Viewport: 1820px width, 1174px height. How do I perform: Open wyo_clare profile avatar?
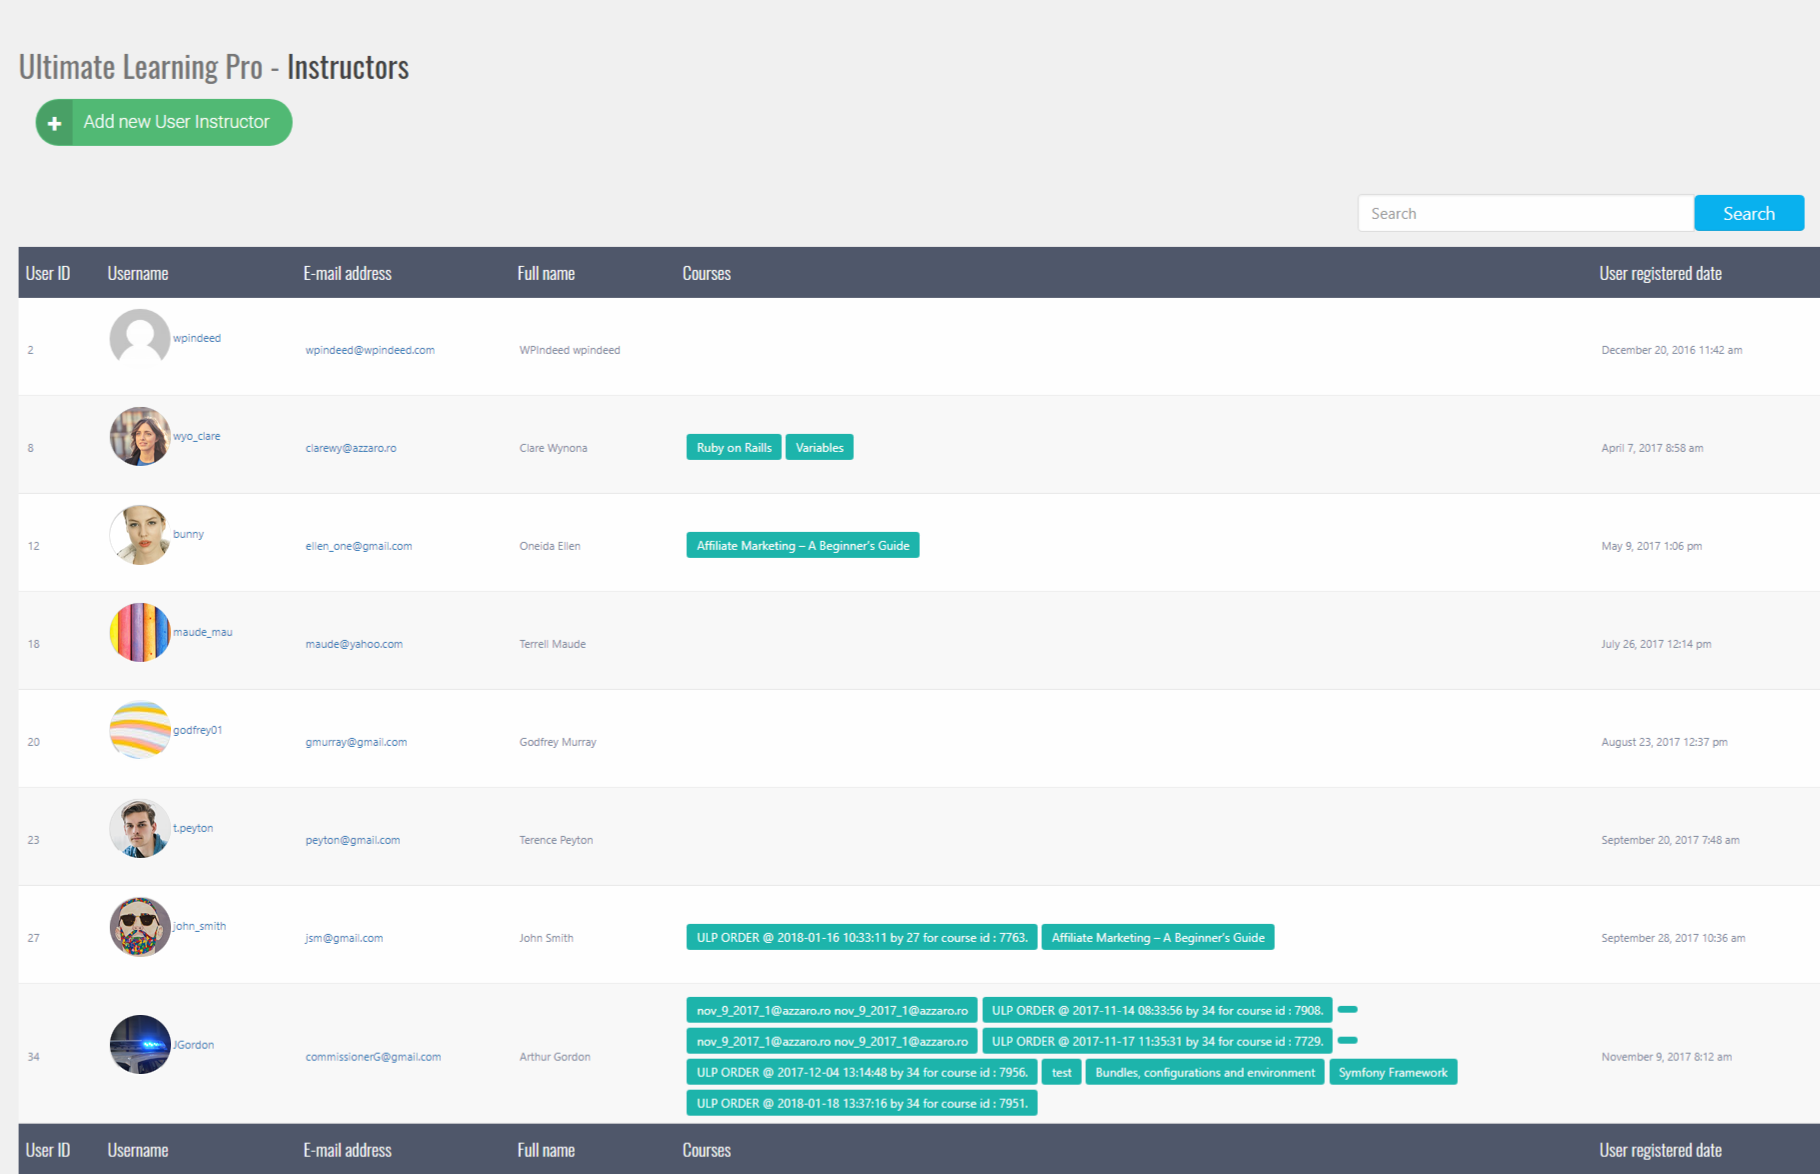pyautogui.click(x=140, y=436)
